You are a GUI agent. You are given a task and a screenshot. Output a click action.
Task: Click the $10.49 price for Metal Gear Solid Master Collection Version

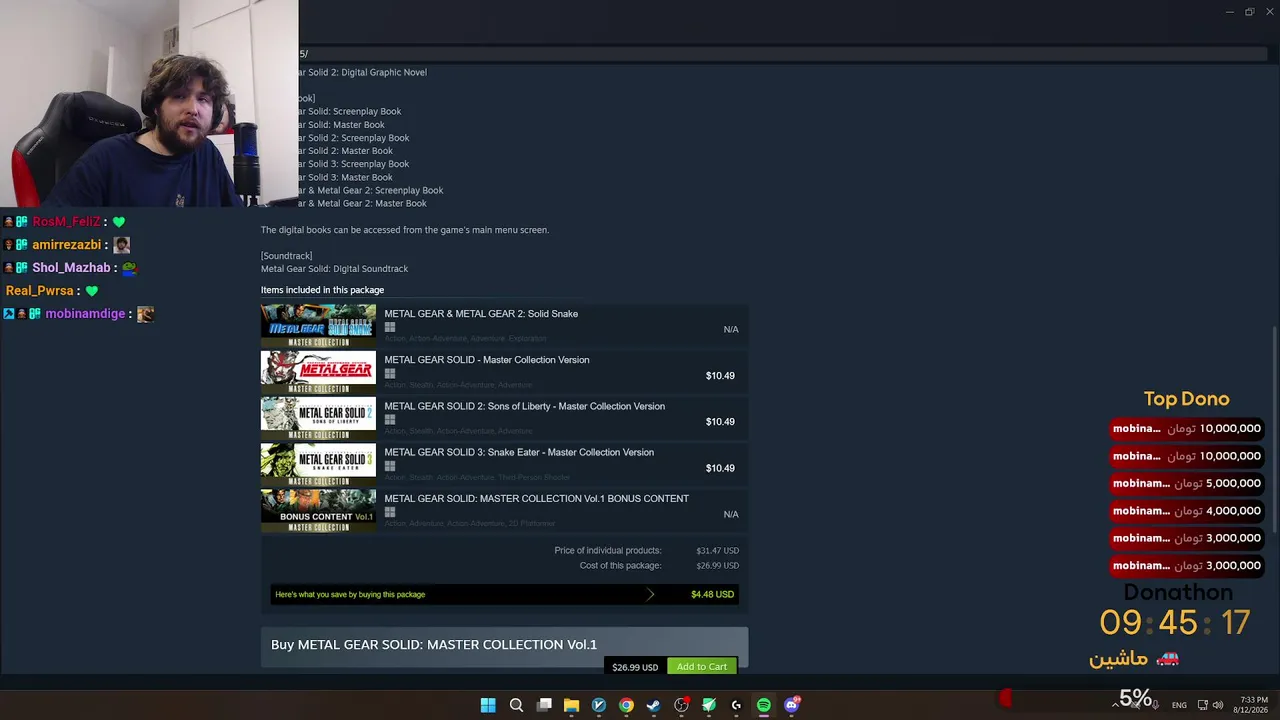pos(720,376)
